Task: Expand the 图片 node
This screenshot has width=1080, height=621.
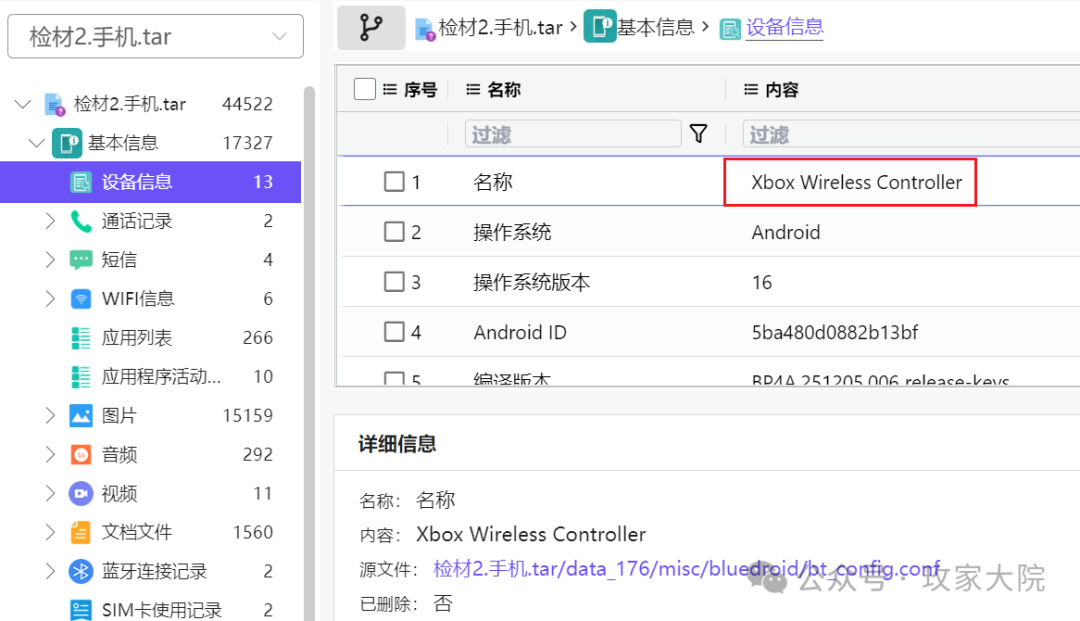Action: click(50, 416)
